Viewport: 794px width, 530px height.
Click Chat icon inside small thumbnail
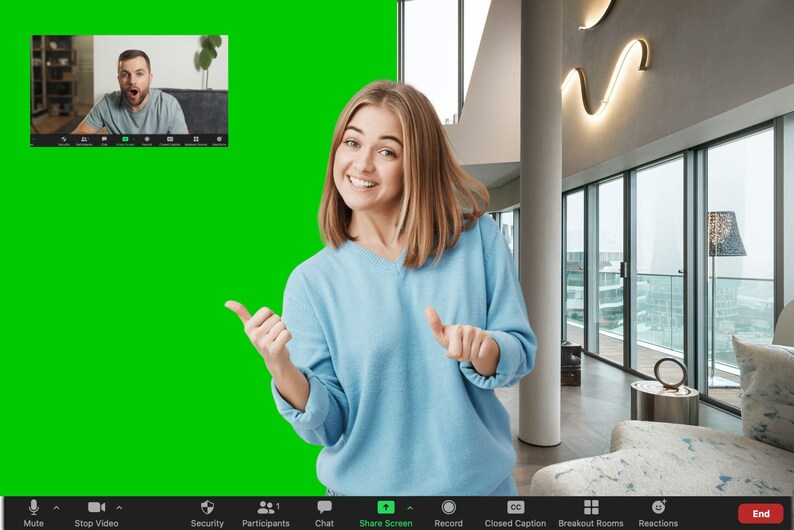(x=104, y=139)
